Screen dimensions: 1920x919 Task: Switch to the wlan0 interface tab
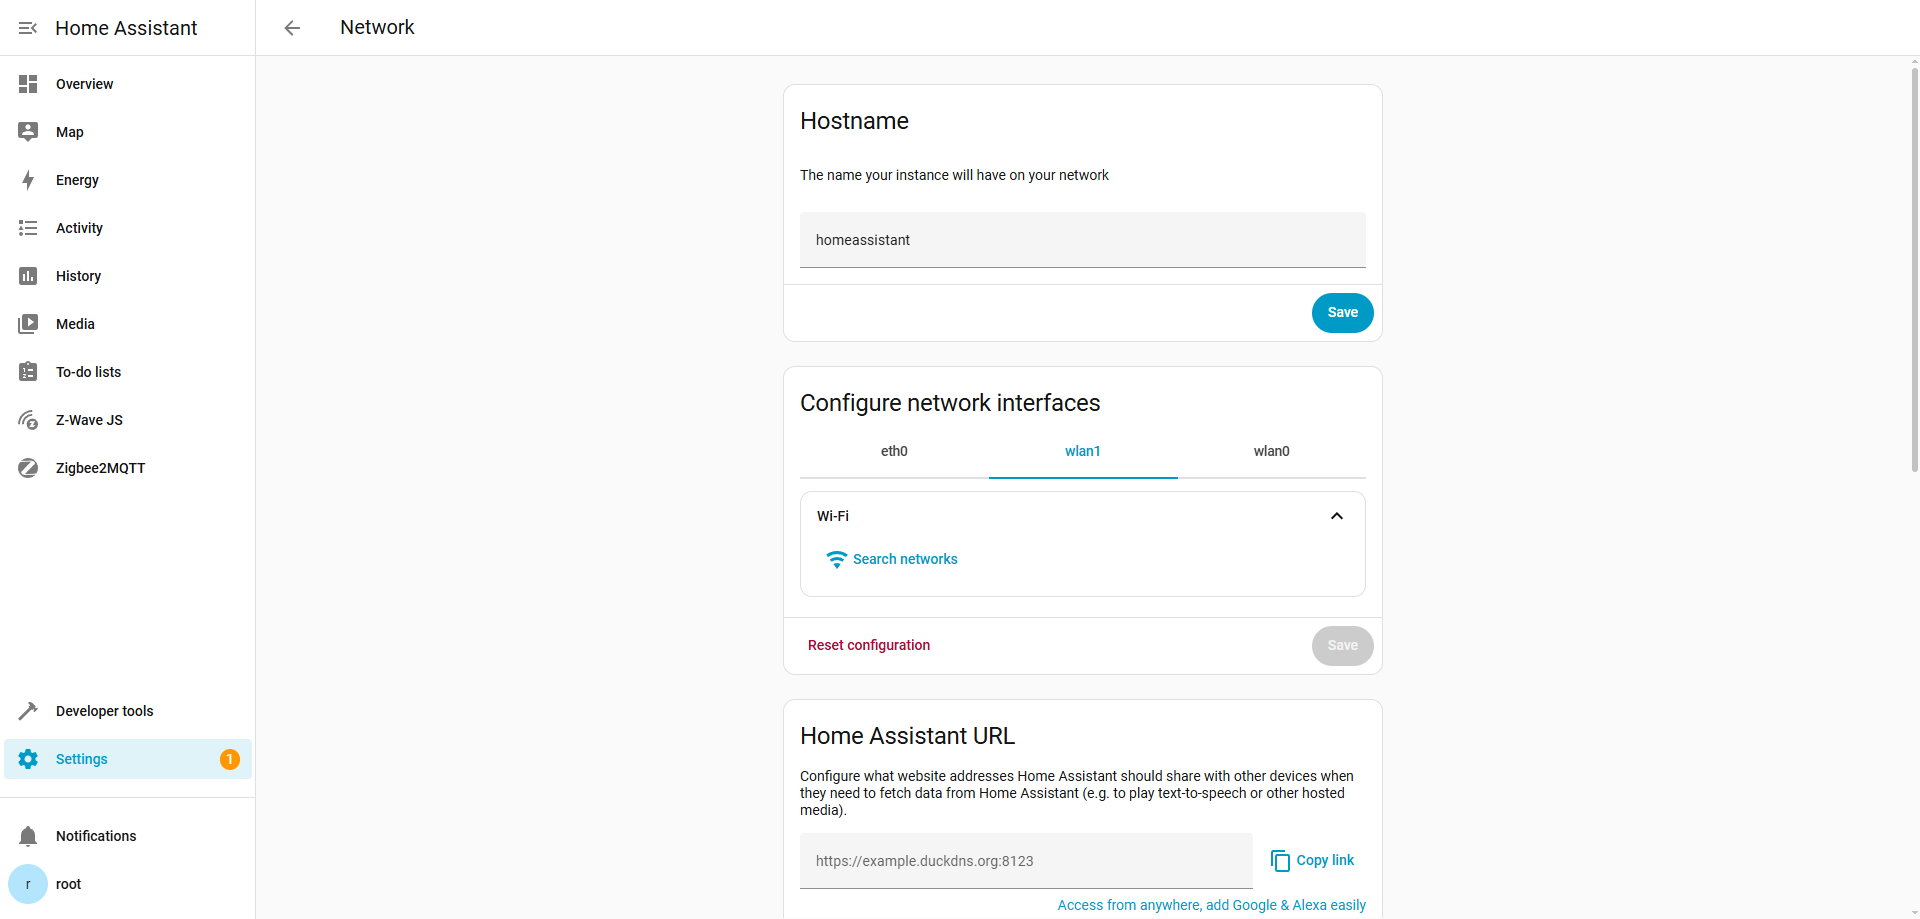click(x=1271, y=451)
